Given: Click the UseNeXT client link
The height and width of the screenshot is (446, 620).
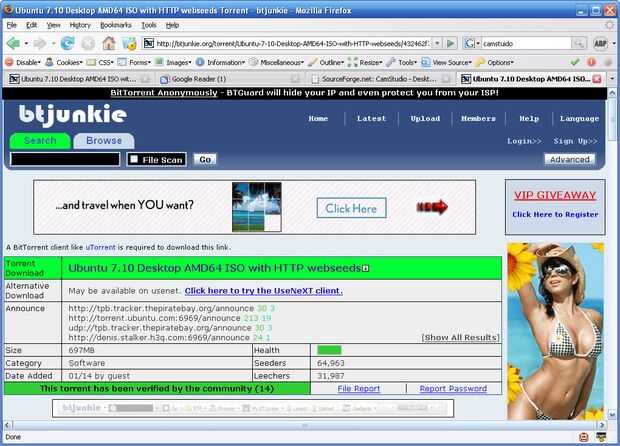Looking at the screenshot, I should tap(264, 291).
